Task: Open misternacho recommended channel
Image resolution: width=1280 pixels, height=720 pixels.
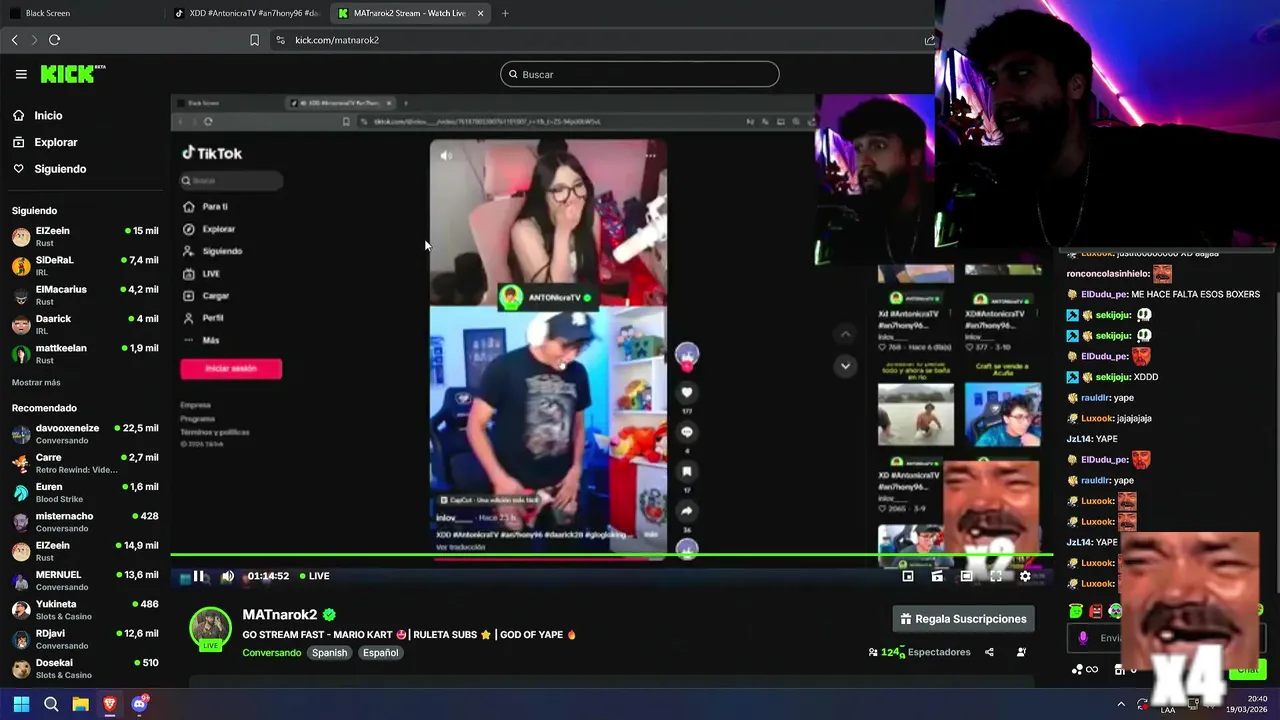Action: (85, 522)
